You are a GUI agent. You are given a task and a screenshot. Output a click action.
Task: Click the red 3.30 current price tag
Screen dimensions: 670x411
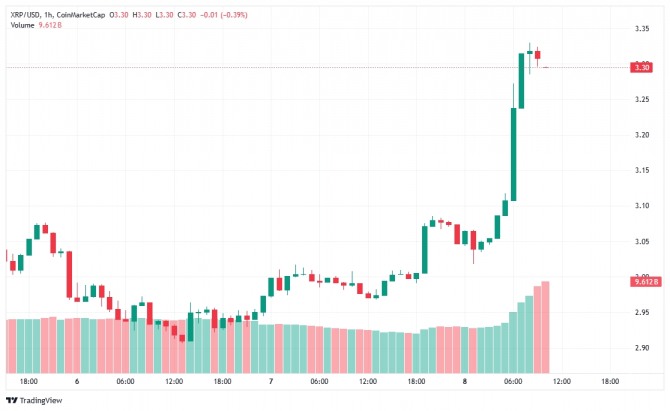point(641,67)
